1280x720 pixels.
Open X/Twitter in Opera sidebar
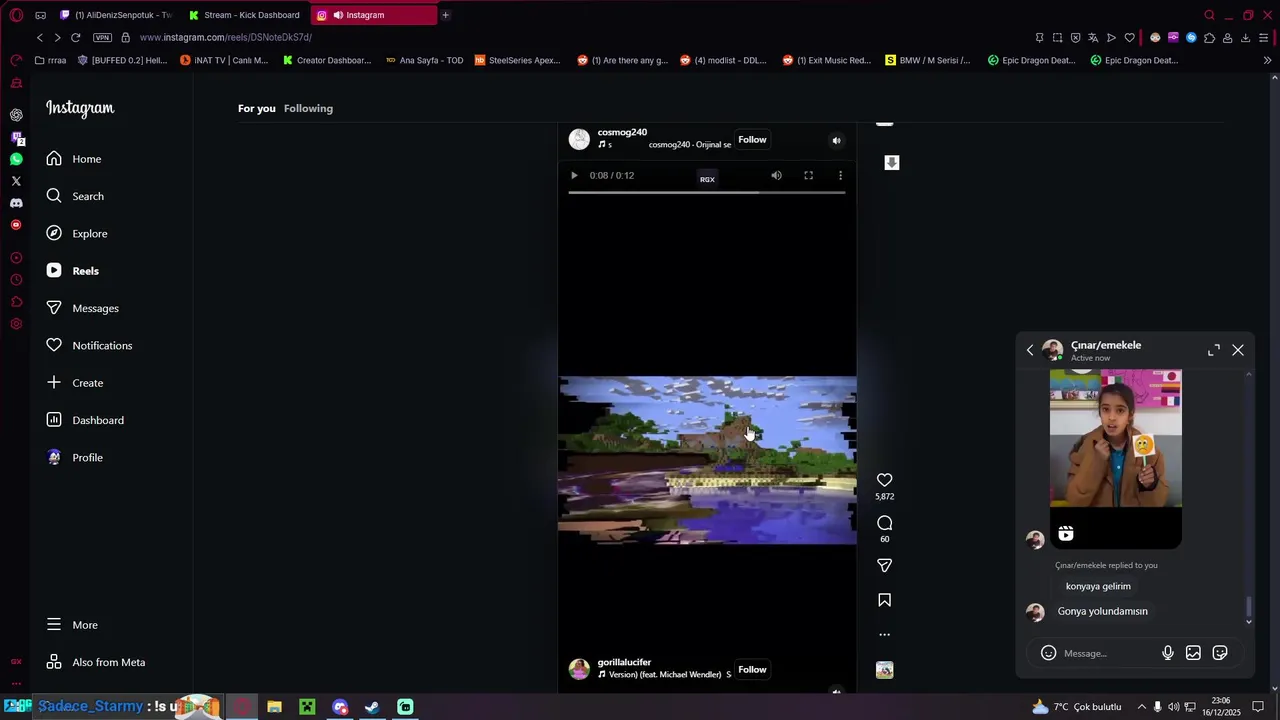click(x=16, y=181)
